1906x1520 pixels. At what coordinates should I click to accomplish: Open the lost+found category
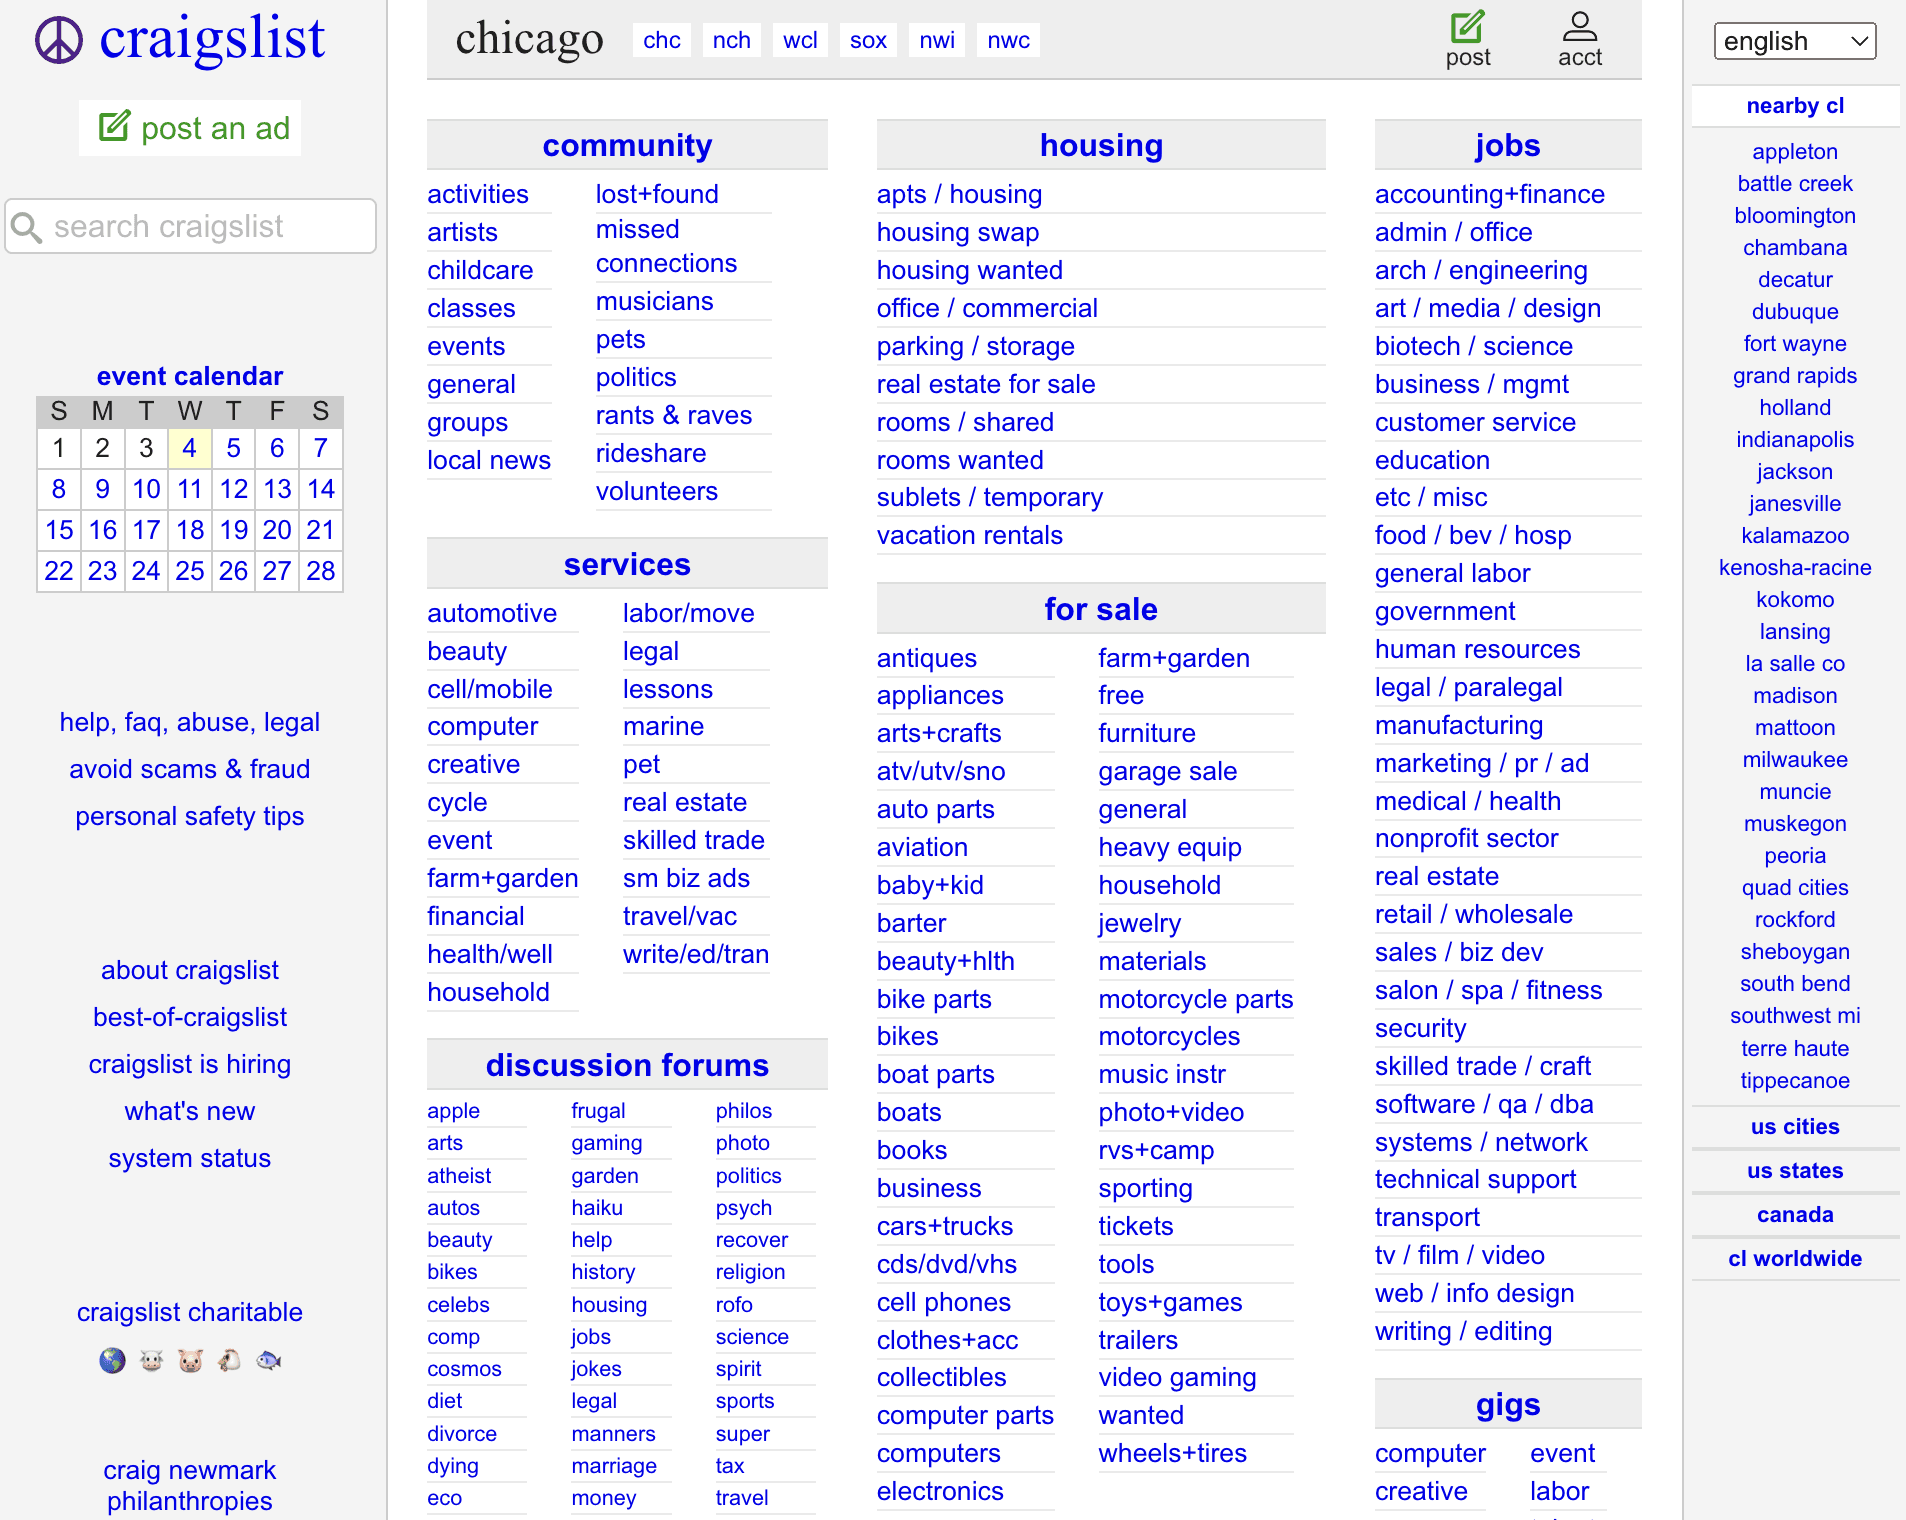657,194
